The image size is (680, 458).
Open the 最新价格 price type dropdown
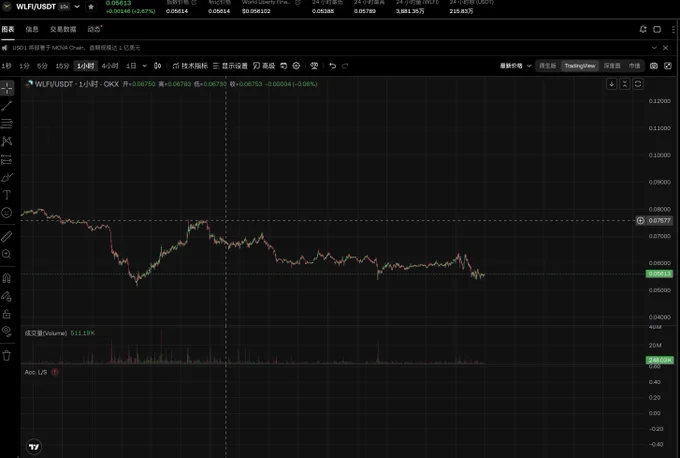(x=515, y=66)
